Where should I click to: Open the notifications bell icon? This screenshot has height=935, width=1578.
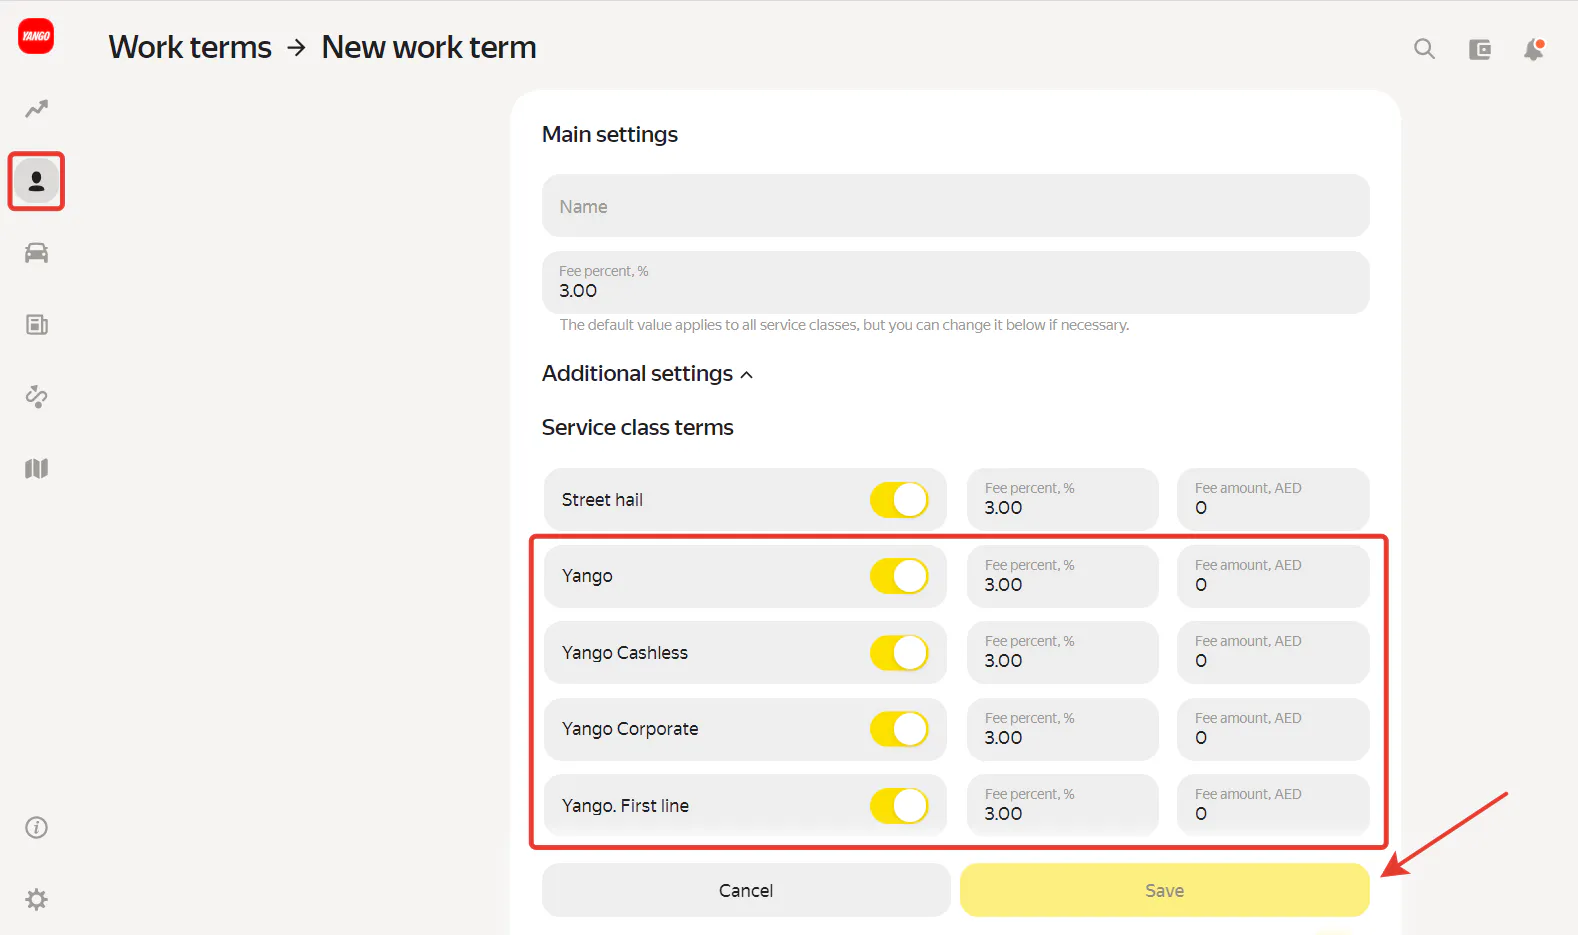(x=1534, y=49)
